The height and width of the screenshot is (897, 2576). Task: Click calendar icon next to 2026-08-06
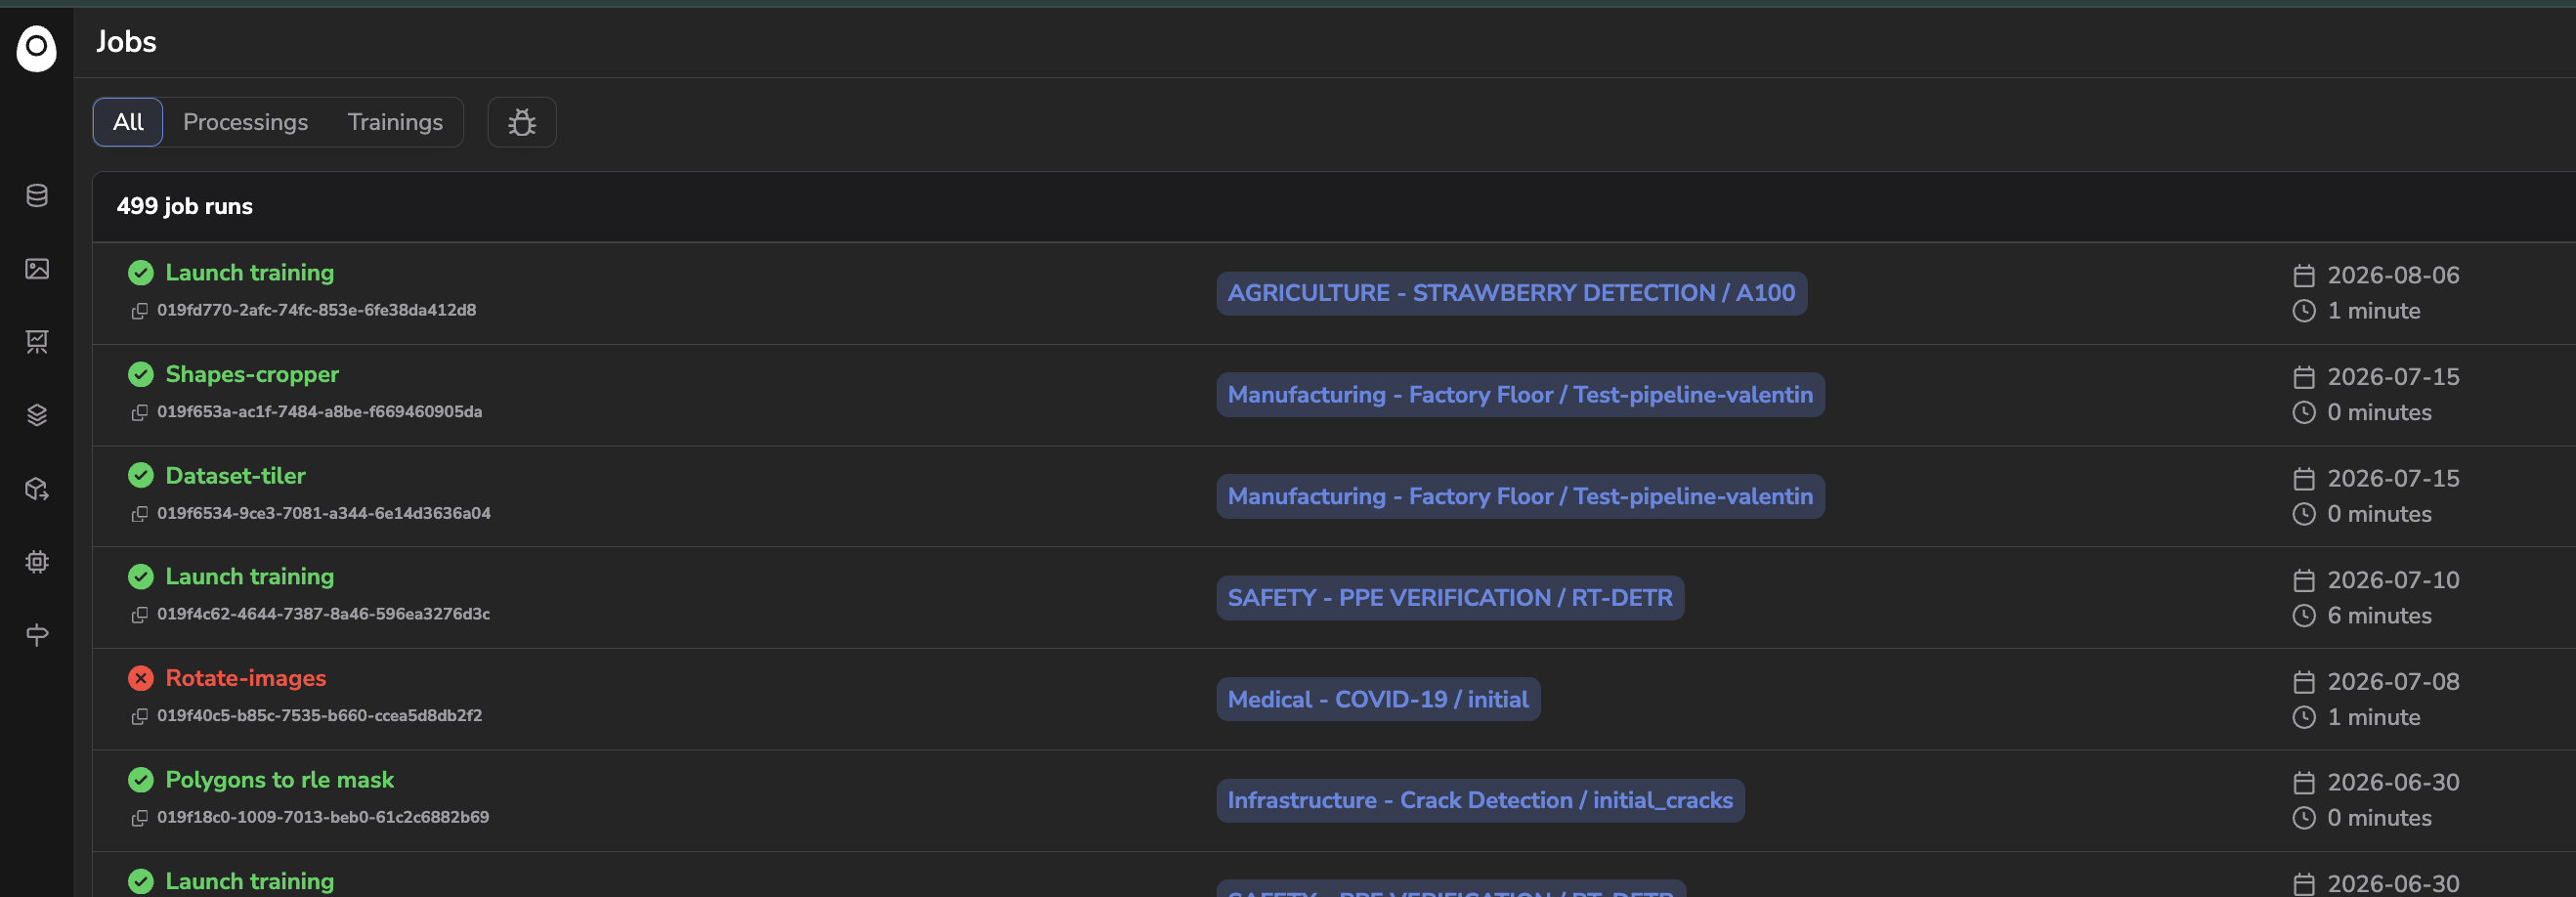(2304, 275)
